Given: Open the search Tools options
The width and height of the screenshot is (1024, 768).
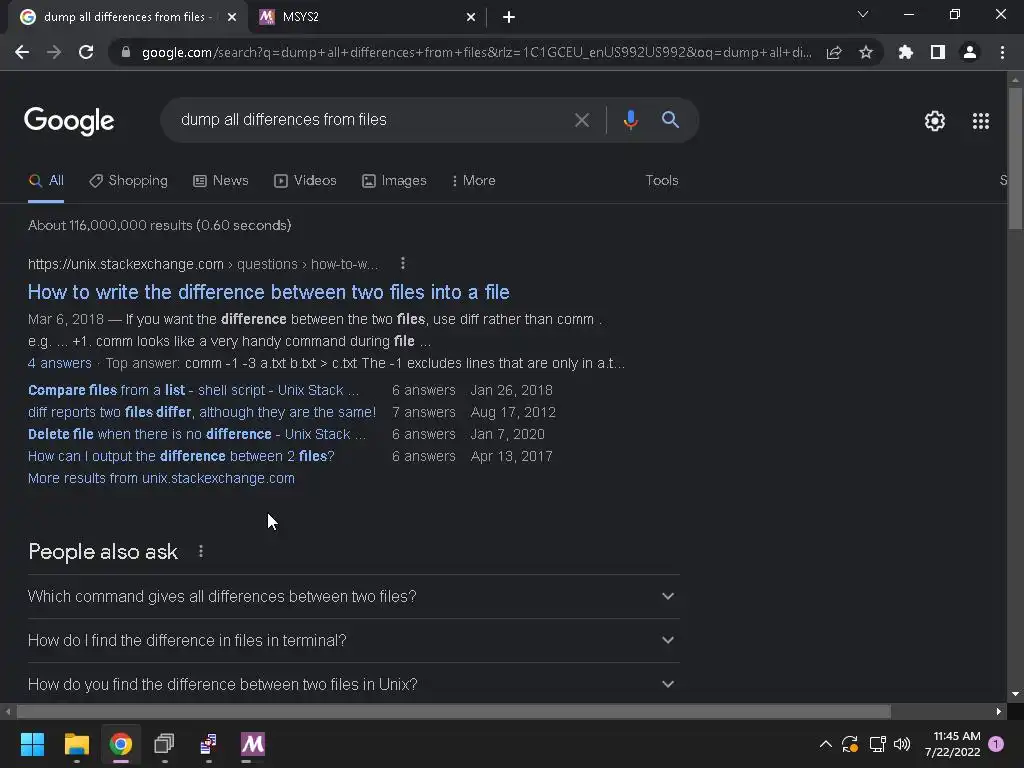Looking at the screenshot, I should tap(662, 180).
